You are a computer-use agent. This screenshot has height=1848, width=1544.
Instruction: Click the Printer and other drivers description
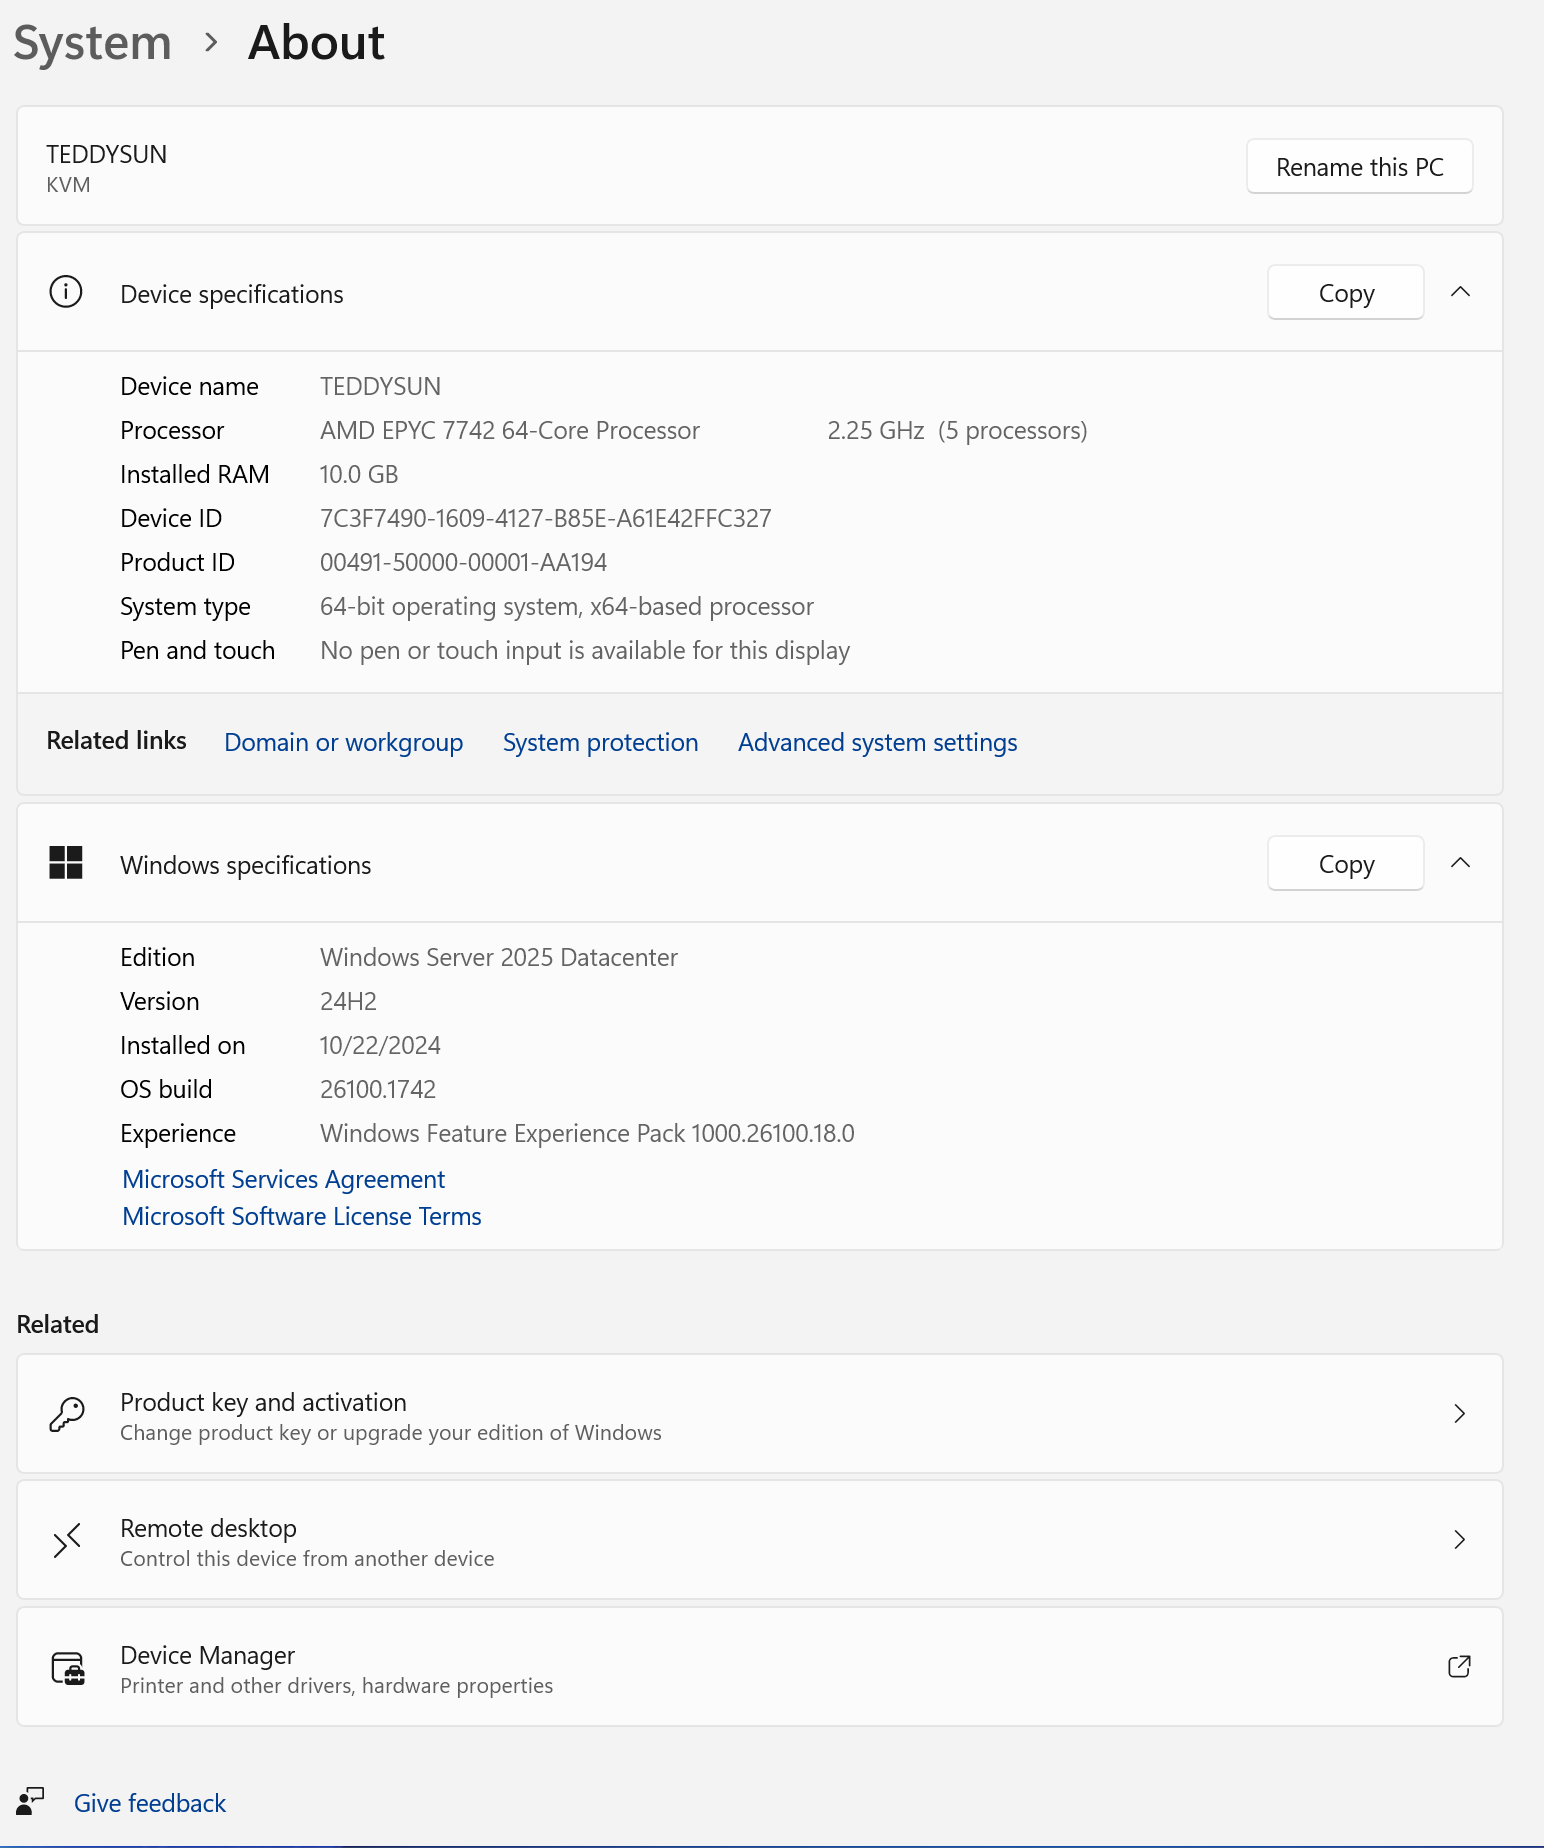(336, 1686)
